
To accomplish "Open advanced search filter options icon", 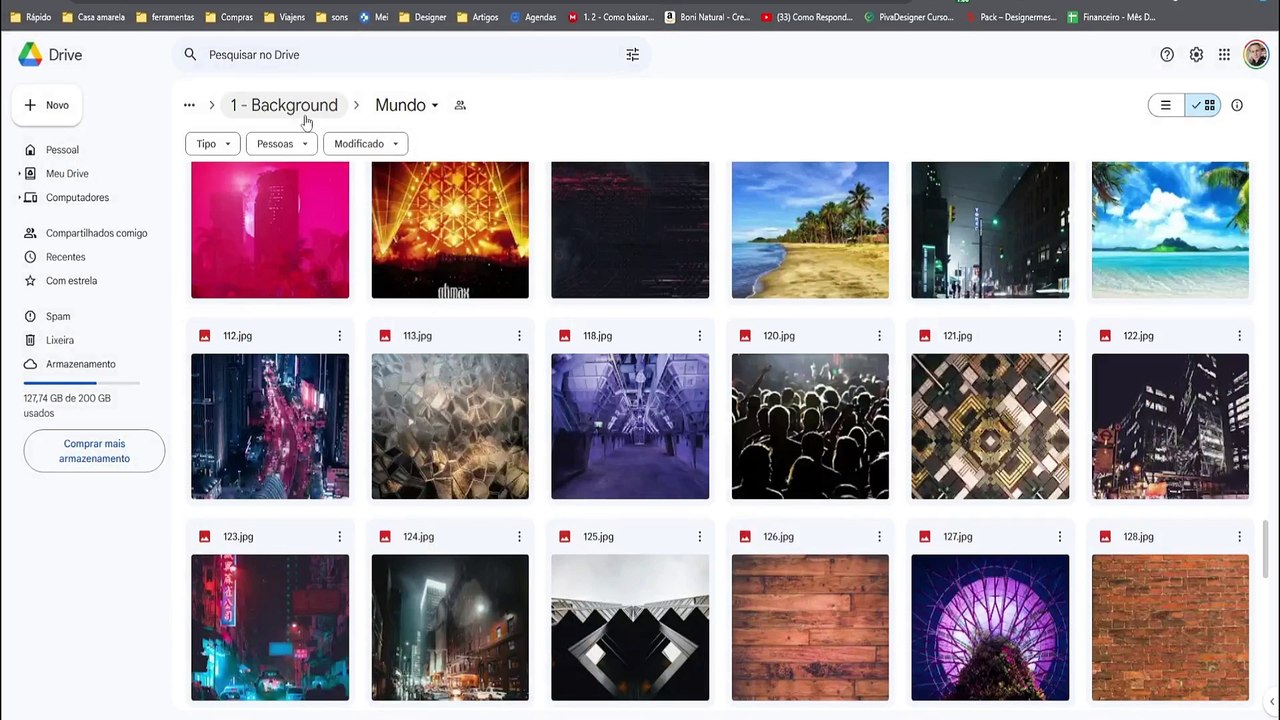I will 632,55.
